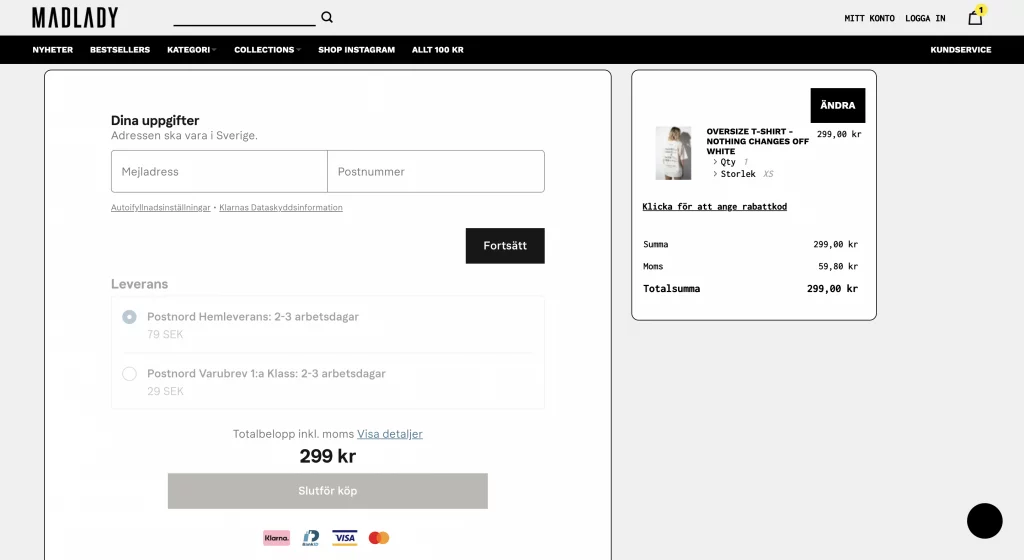Expand the Collections dropdown menu
1024x560 pixels.
(267, 50)
